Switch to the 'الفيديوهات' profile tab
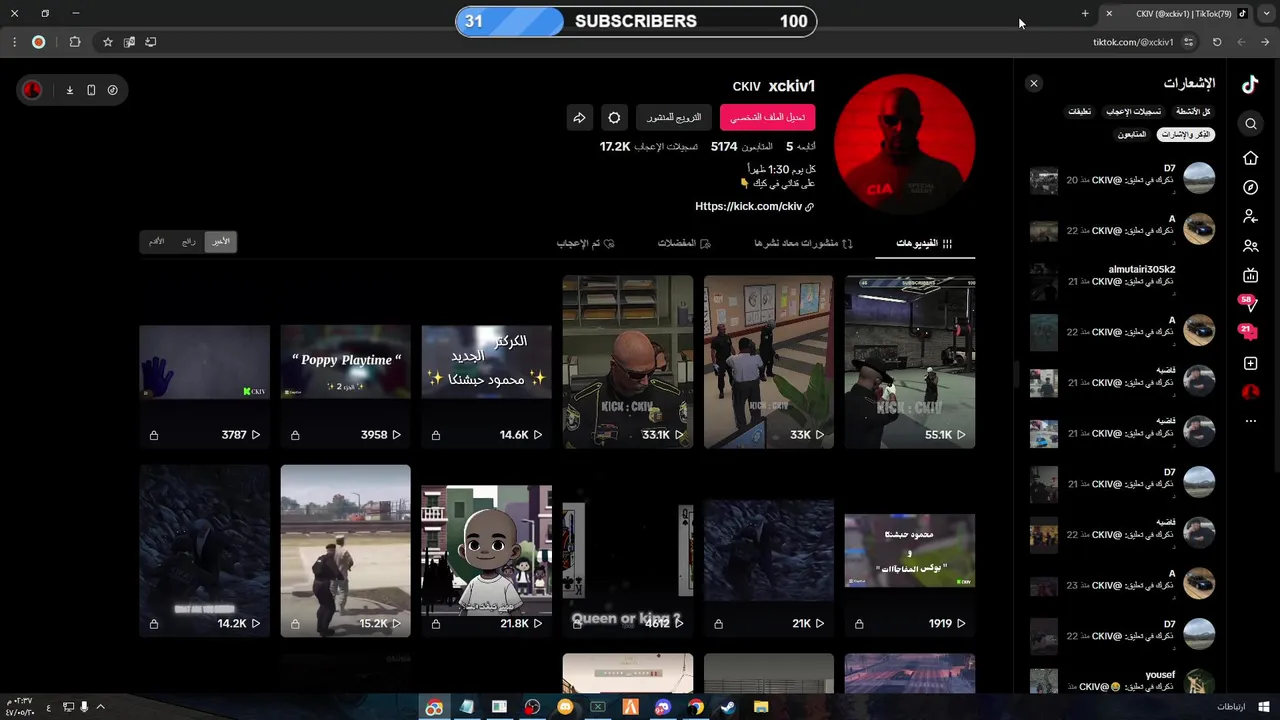Viewport: 1280px width, 720px height. (x=924, y=243)
